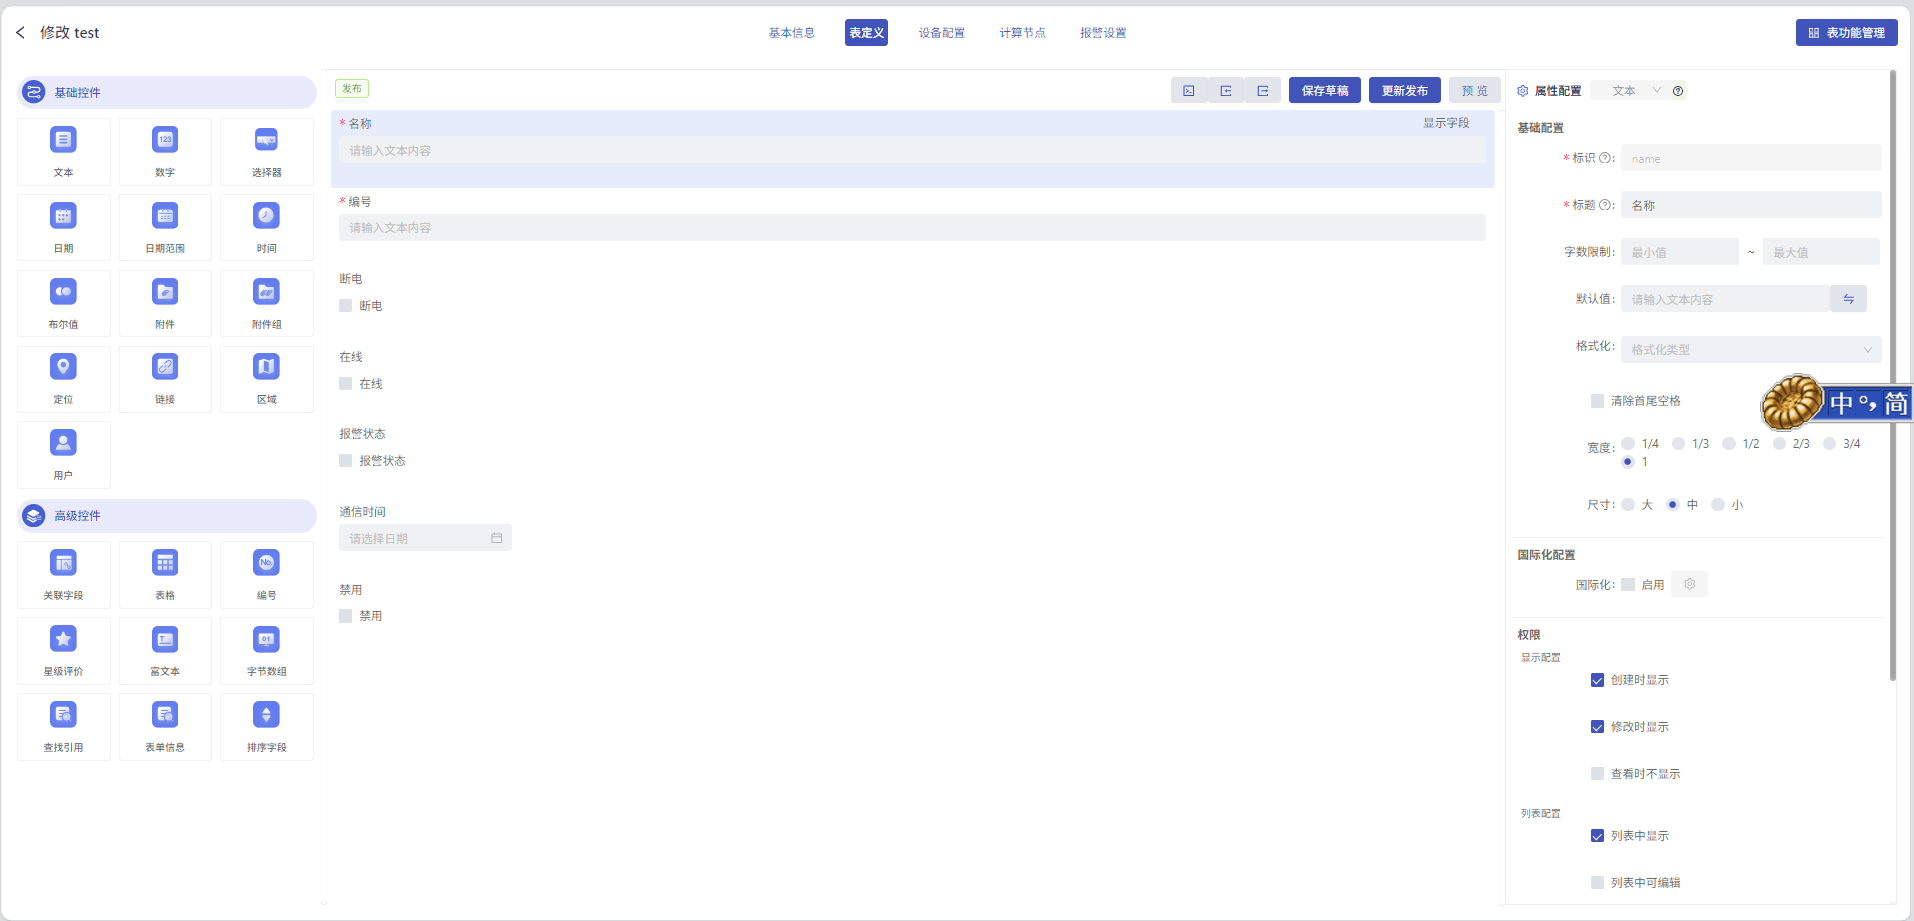The width and height of the screenshot is (1914, 921).
Task: Click the 保存草稿 button
Action: coord(1325,91)
